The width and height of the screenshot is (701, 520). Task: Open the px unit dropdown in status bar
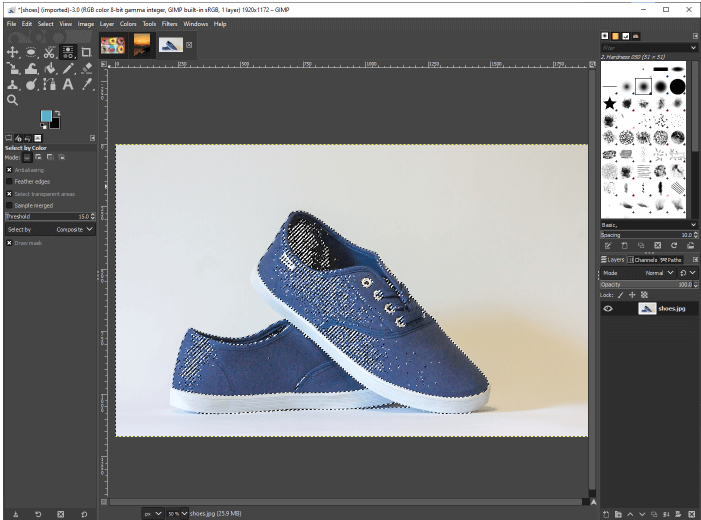(152, 514)
